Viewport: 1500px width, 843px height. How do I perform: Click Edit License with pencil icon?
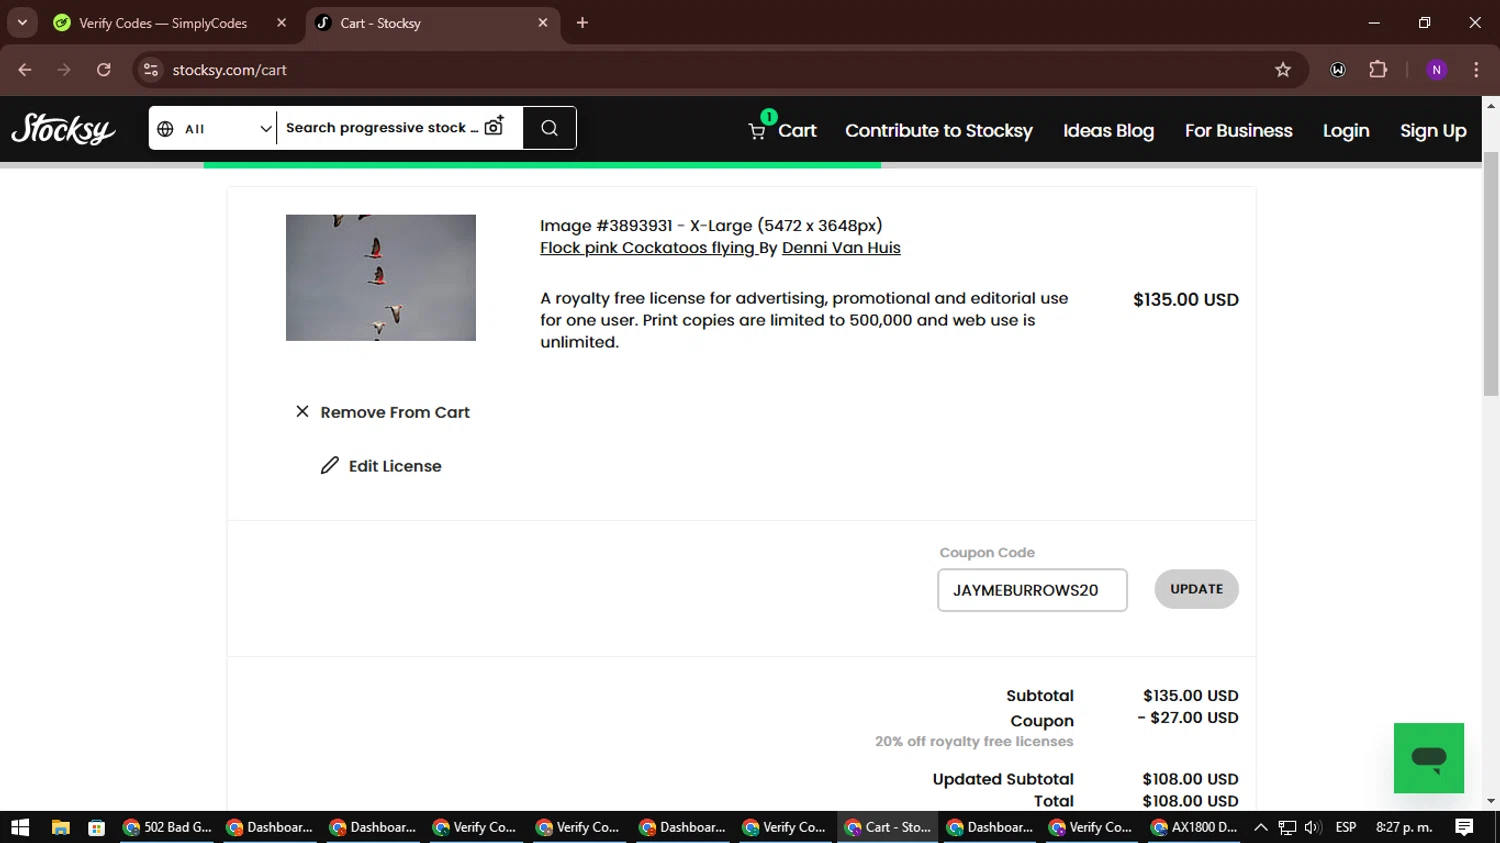[381, 466]
